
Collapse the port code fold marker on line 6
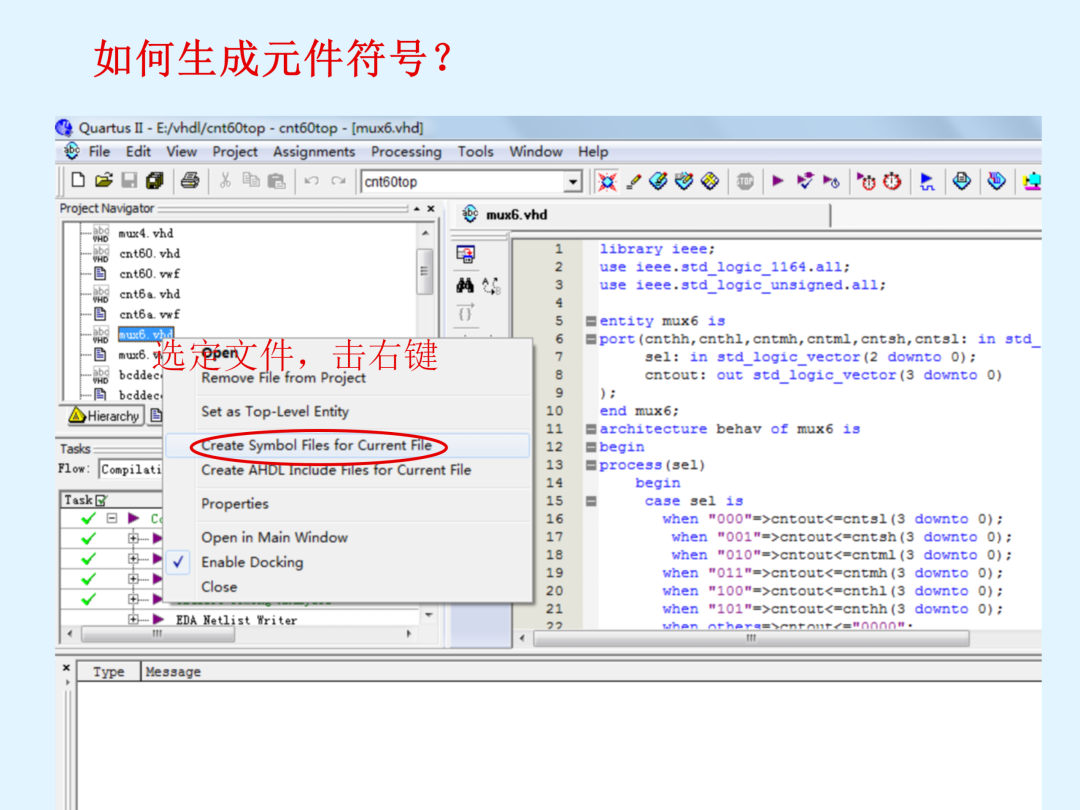click(x=591, y=339)
